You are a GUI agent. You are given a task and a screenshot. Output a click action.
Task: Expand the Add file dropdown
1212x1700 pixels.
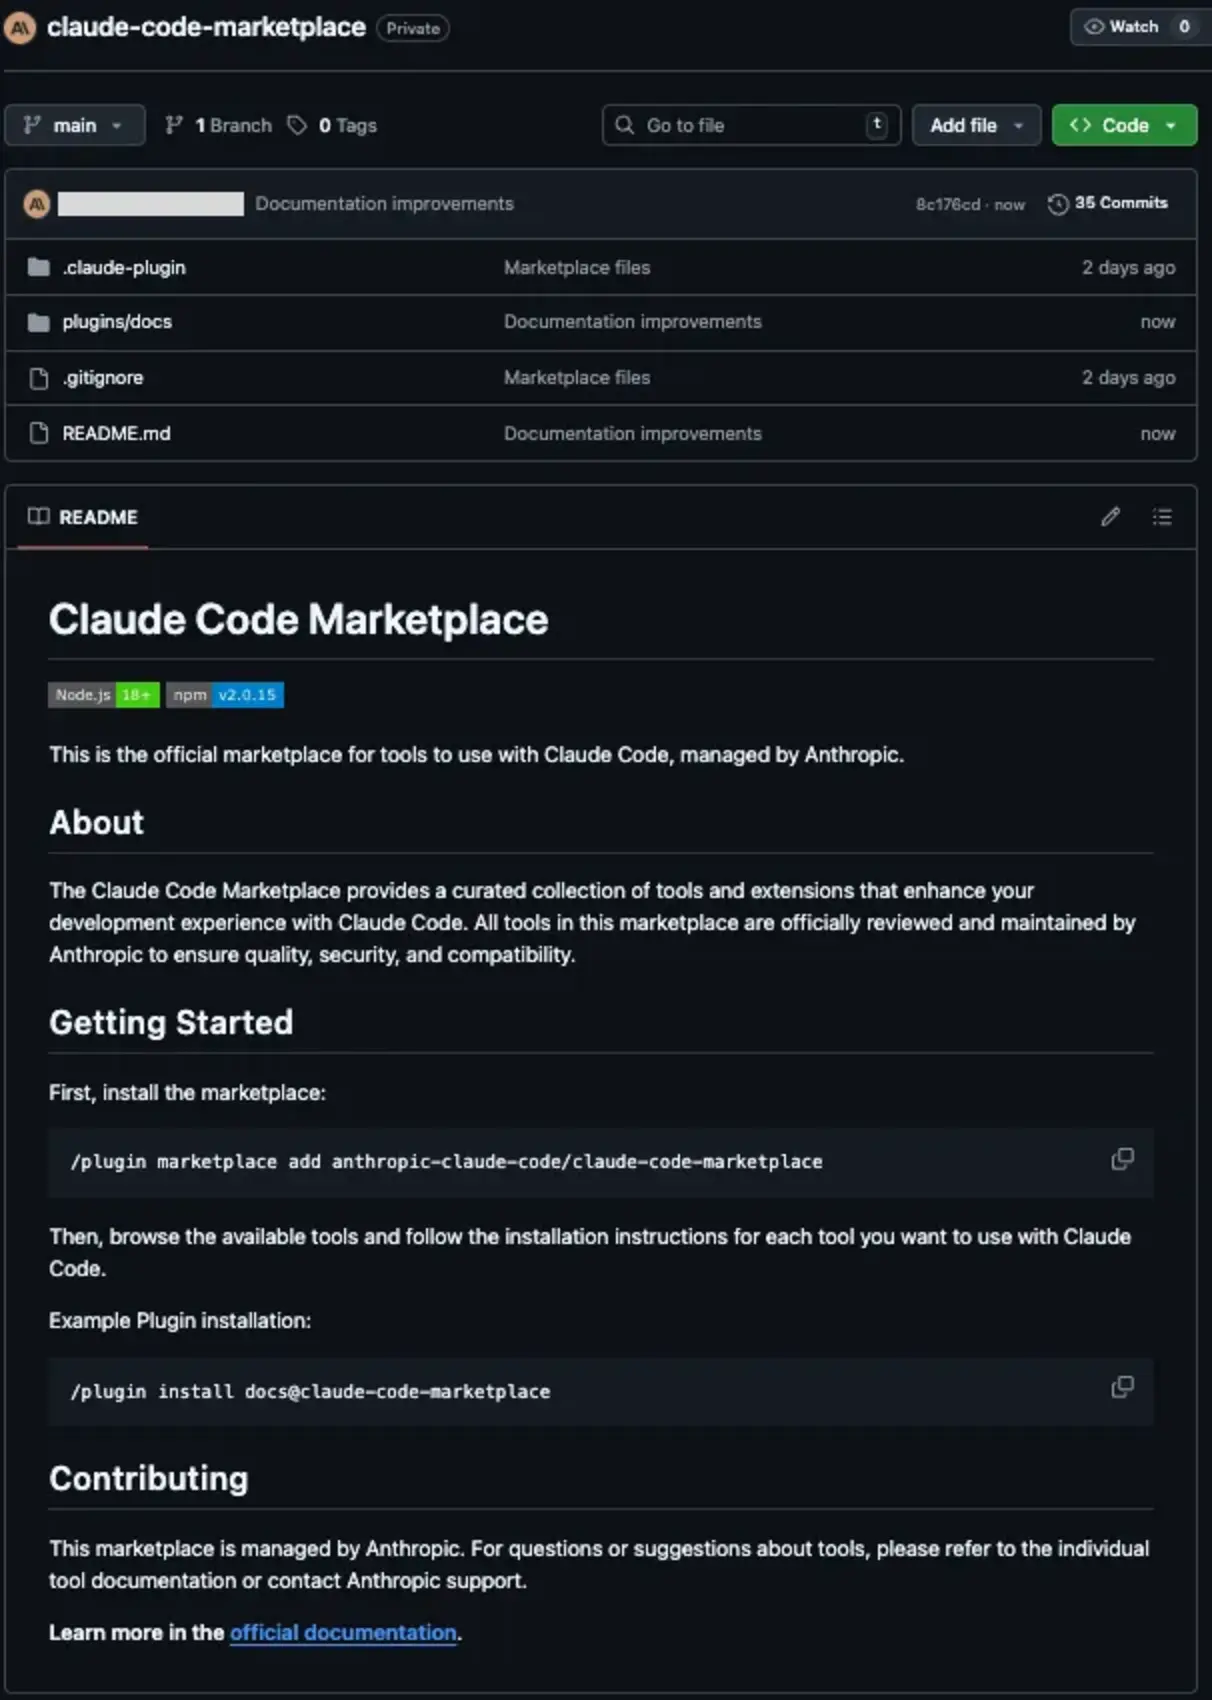(x=975, y=125)
